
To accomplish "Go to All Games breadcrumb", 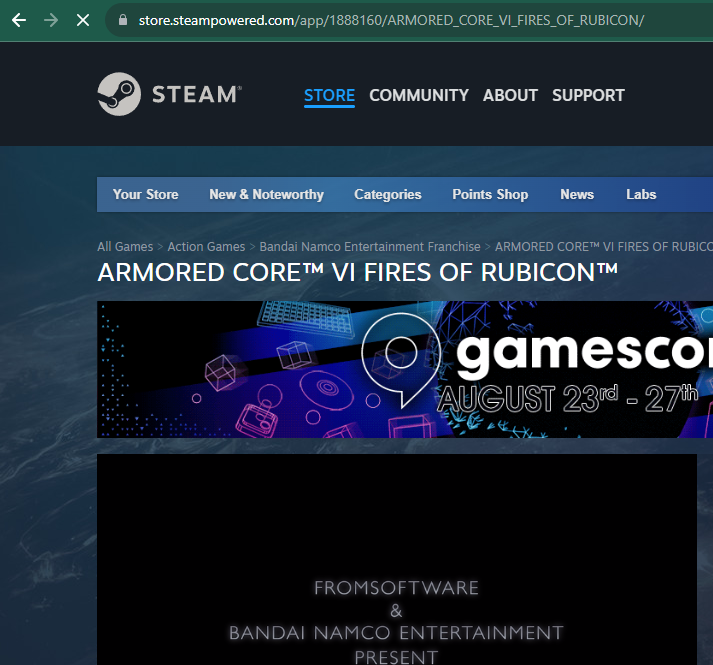I will coord(125,247).
